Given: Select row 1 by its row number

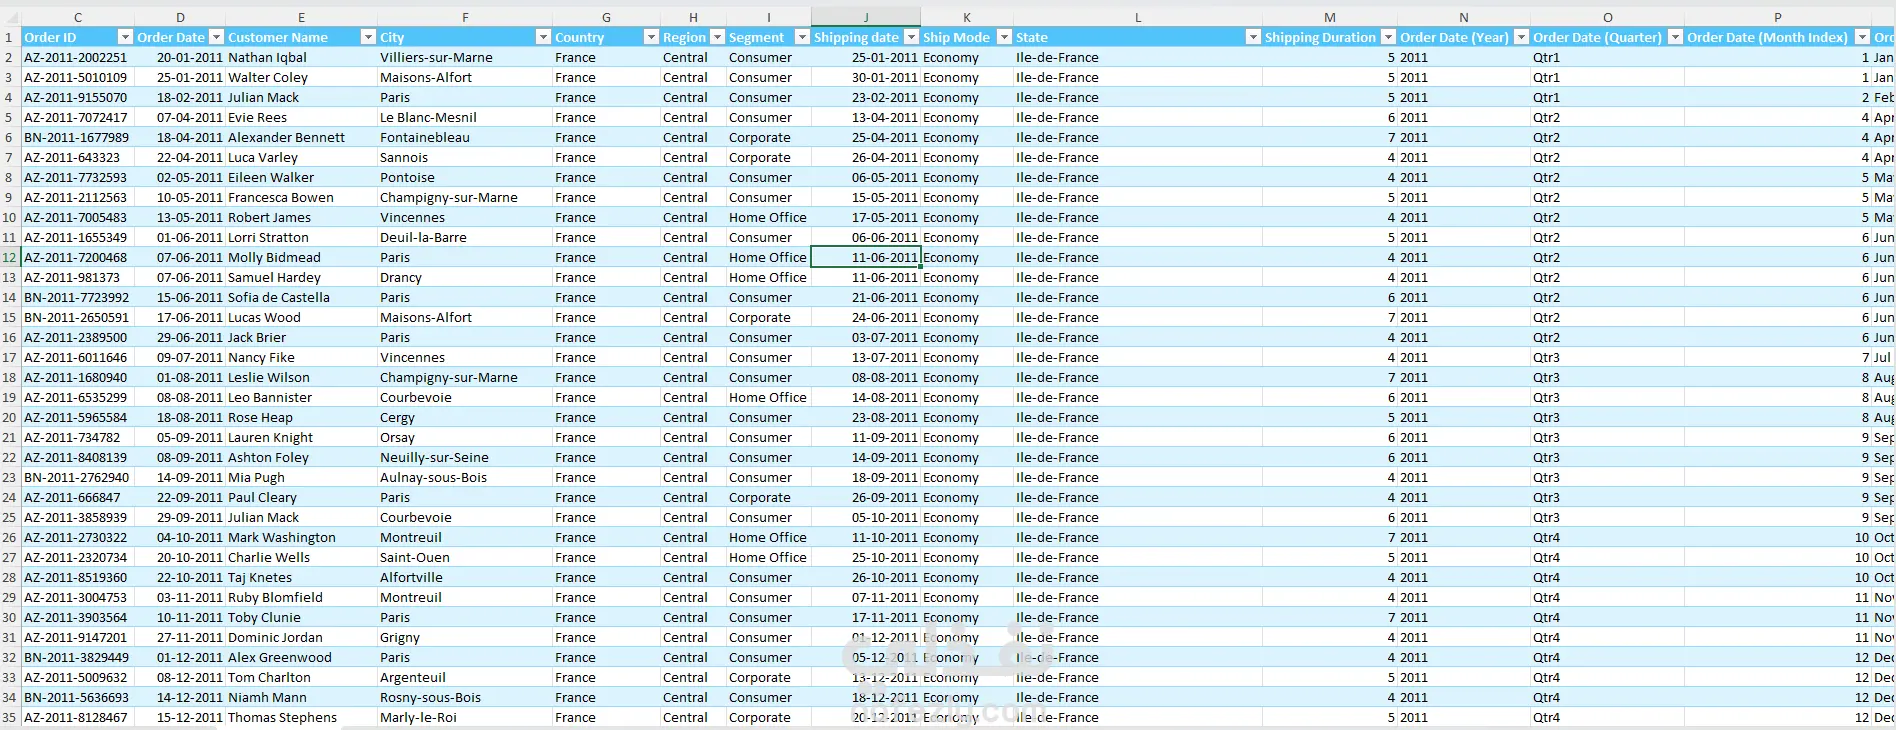Looking at the screenshot, I should tap(10, 37).
